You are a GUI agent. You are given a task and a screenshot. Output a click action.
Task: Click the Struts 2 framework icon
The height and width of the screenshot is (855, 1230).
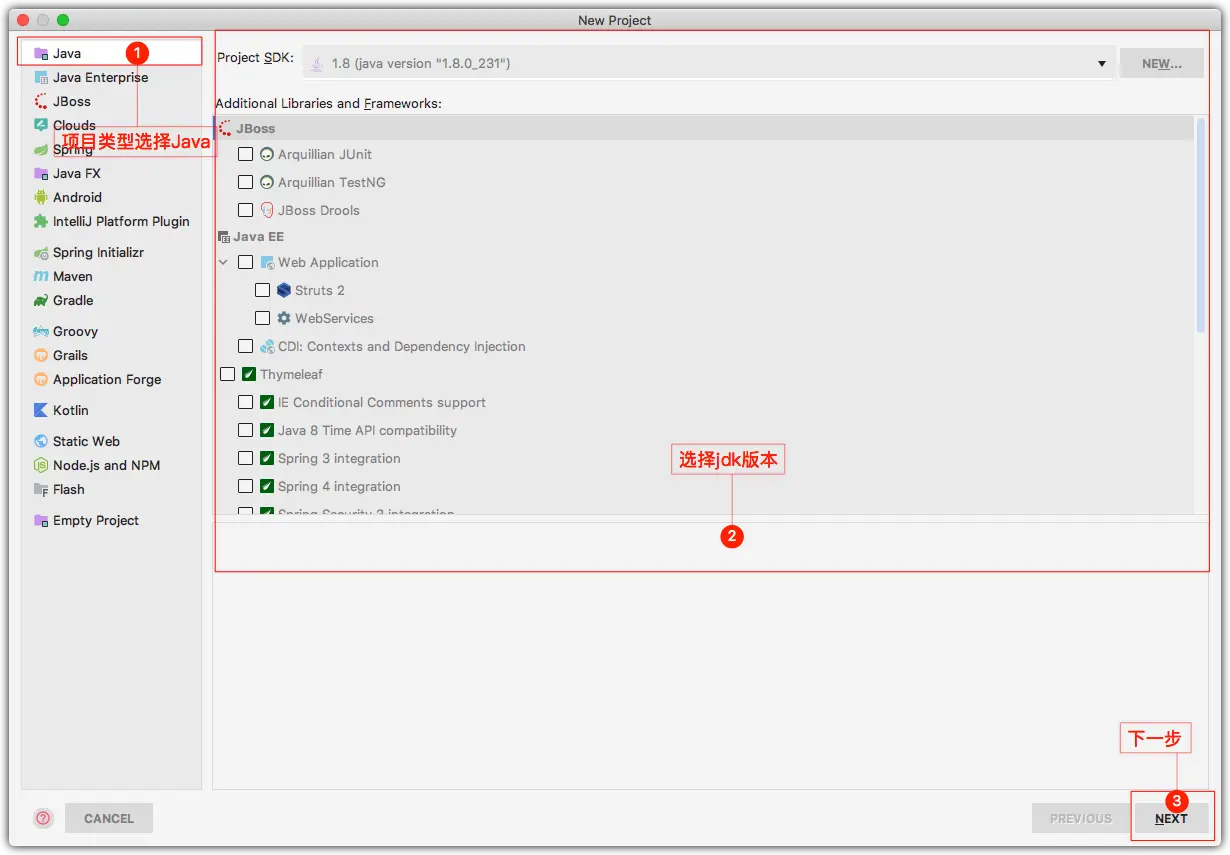[x=284, y=290]
